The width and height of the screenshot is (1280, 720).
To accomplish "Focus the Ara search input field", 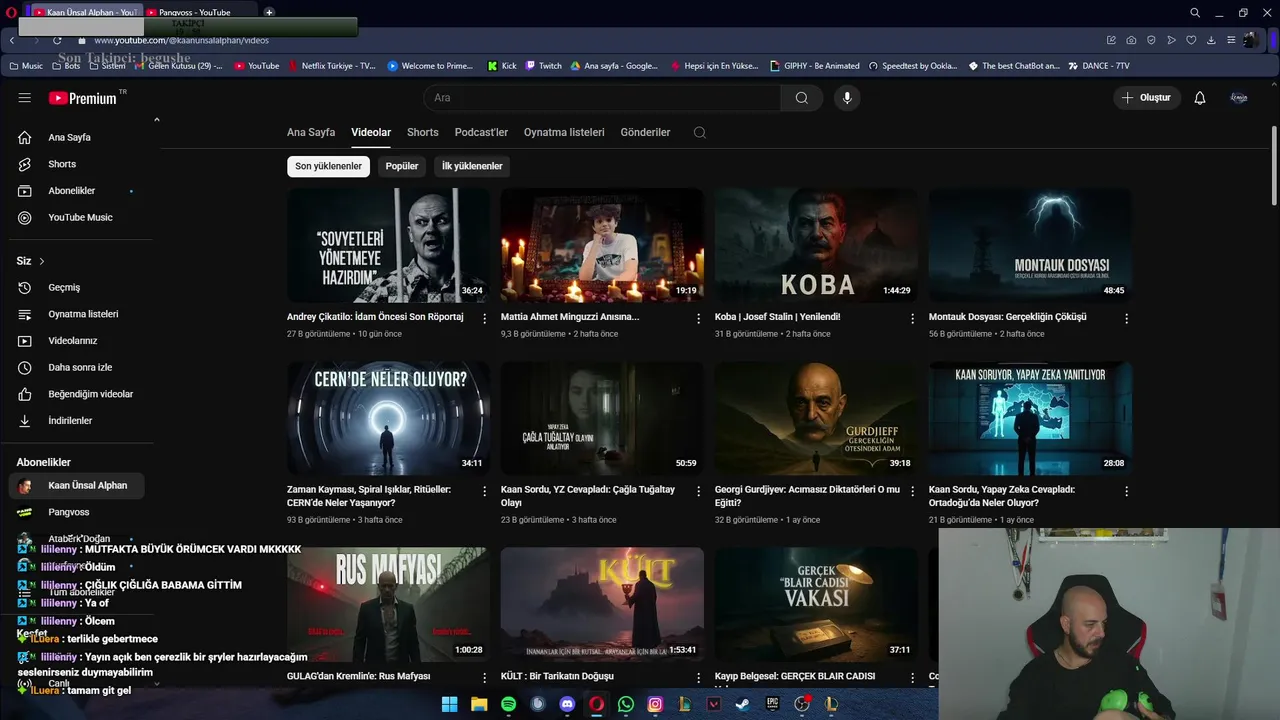I will (x=602, y=98).
